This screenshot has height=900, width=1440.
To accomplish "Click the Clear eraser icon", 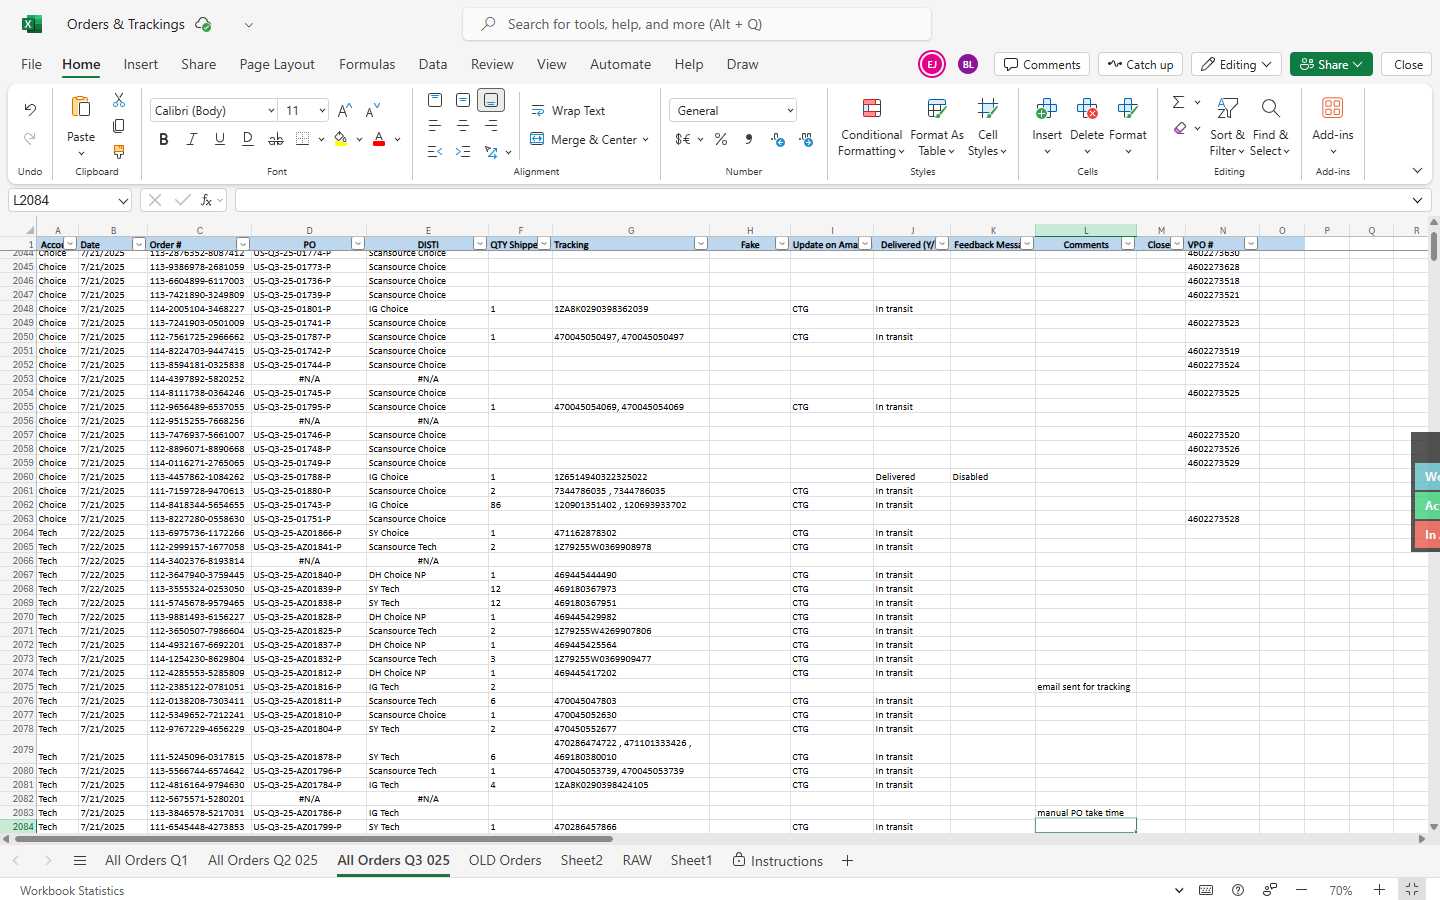I will (1180, 128).
